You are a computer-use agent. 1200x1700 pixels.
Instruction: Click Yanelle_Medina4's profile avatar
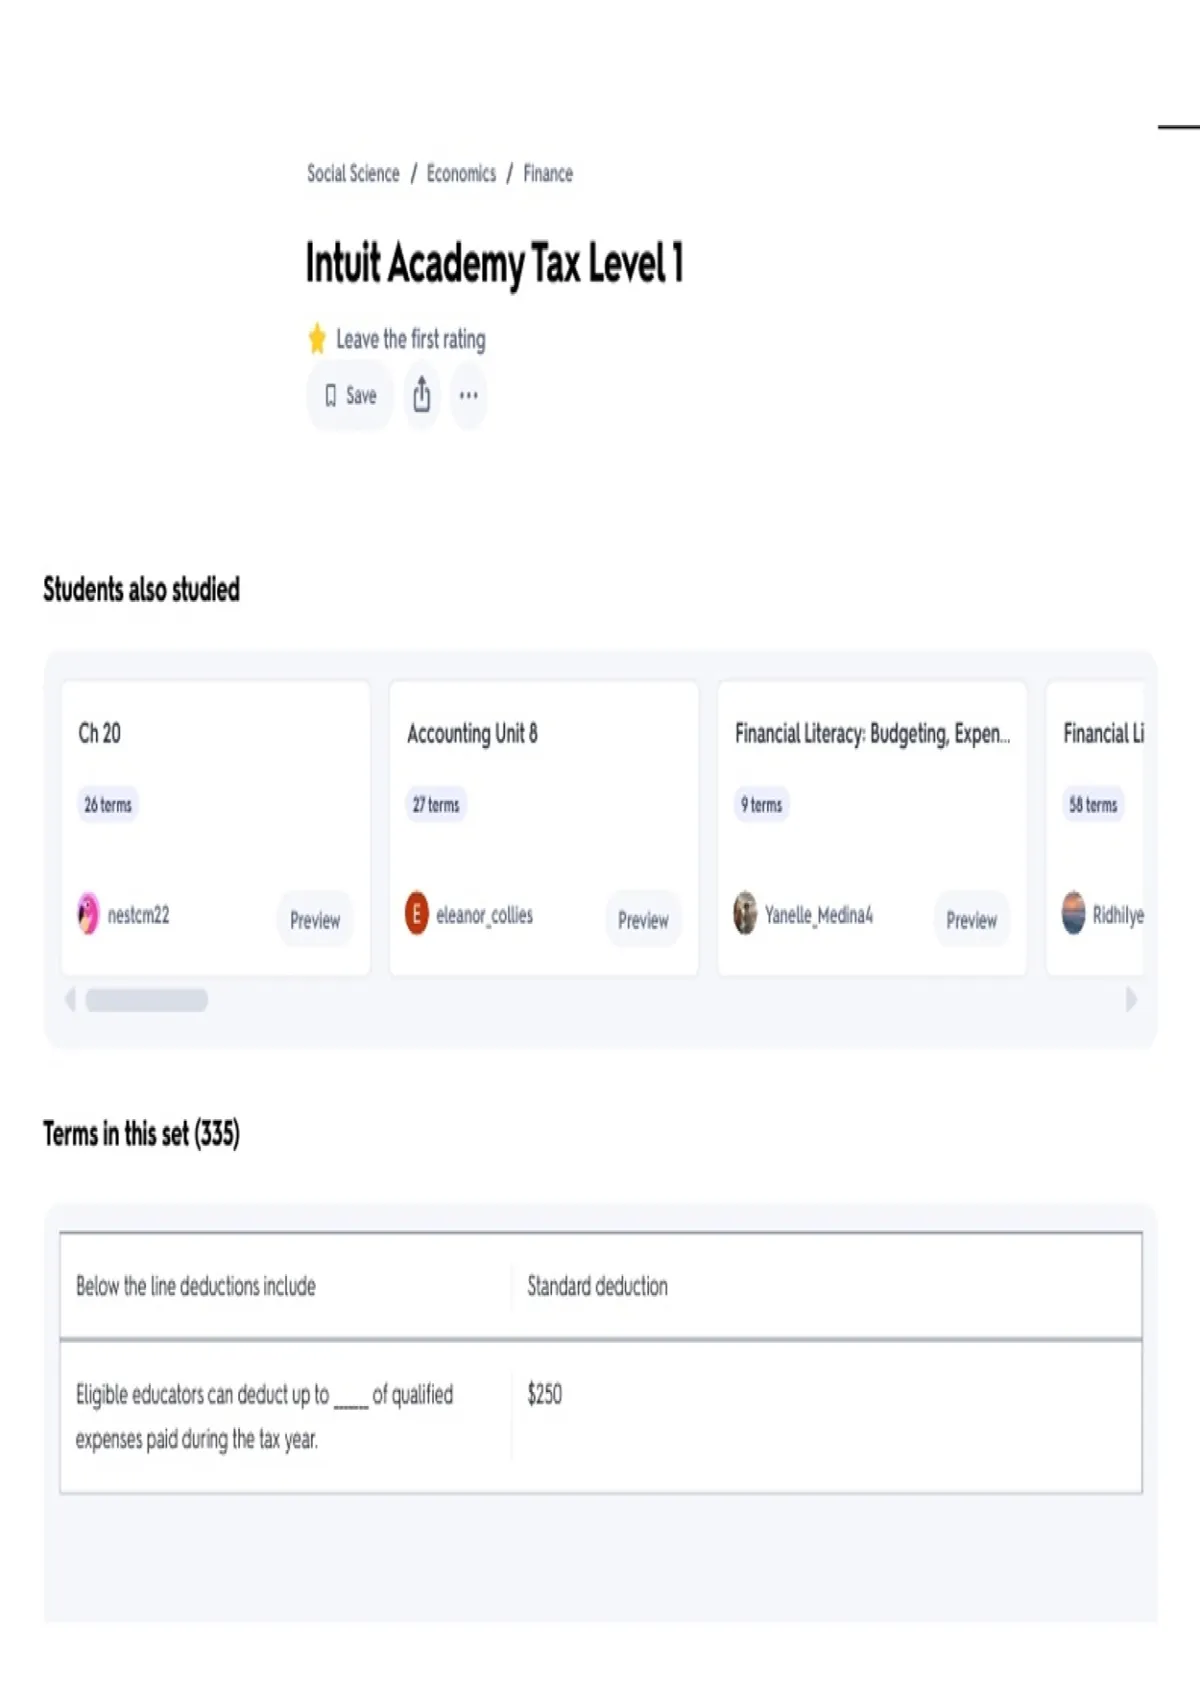tap(745, 914)
